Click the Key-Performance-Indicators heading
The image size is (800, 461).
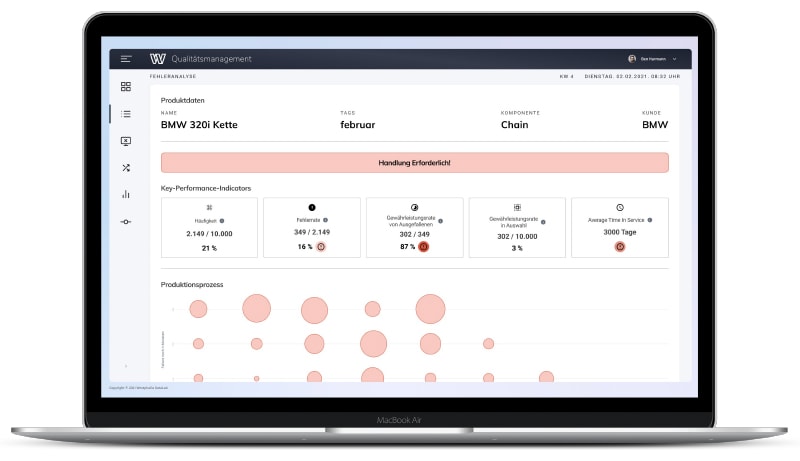coord(206,188)
